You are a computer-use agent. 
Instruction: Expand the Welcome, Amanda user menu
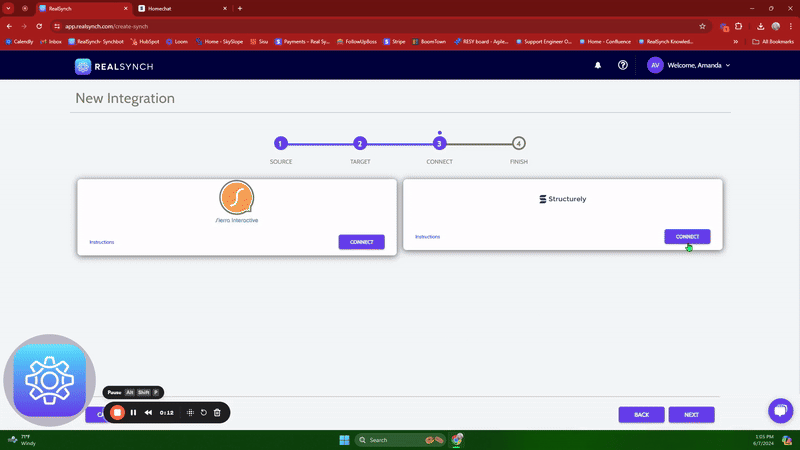point(698,65)
